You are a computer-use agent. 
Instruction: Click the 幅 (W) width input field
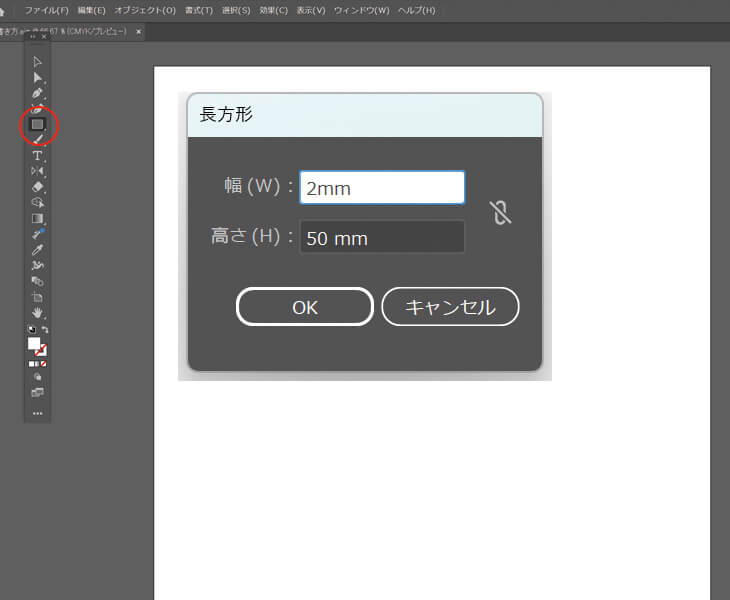point(382,188)
